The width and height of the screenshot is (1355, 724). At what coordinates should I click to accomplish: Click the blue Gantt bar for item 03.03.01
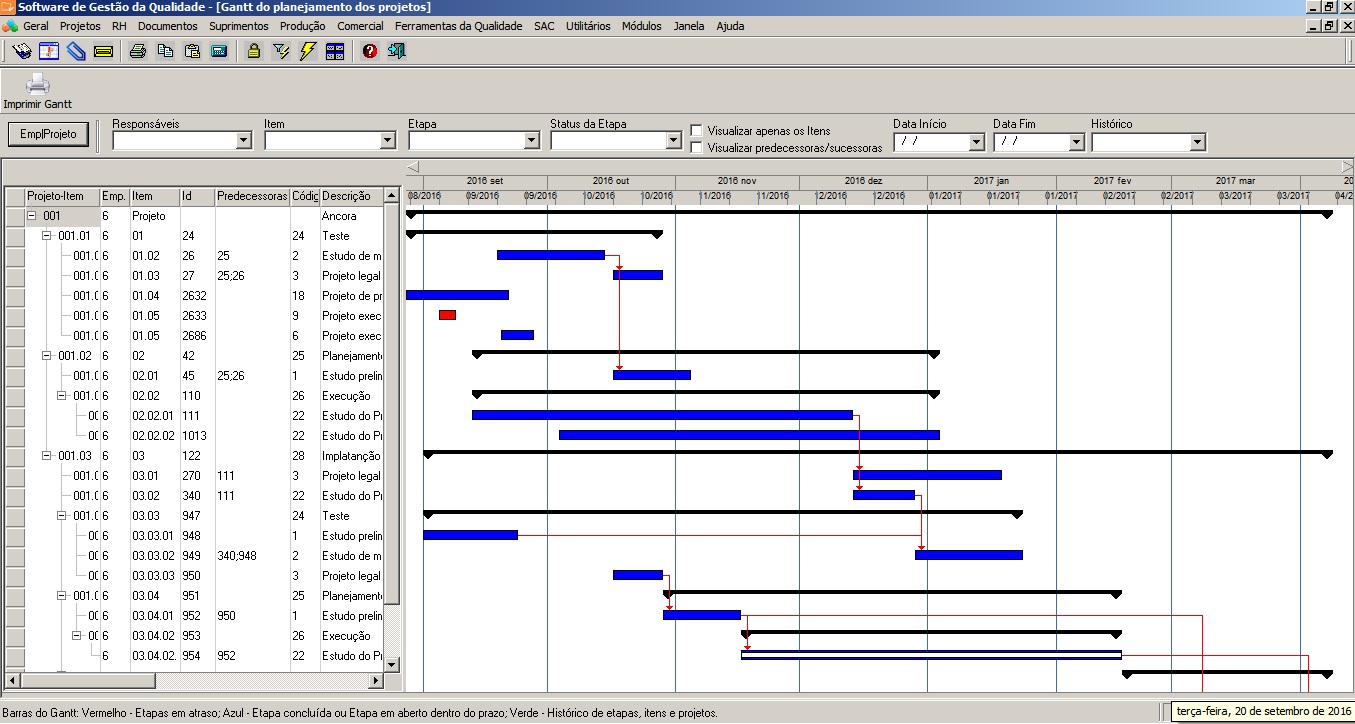(470, 535)
